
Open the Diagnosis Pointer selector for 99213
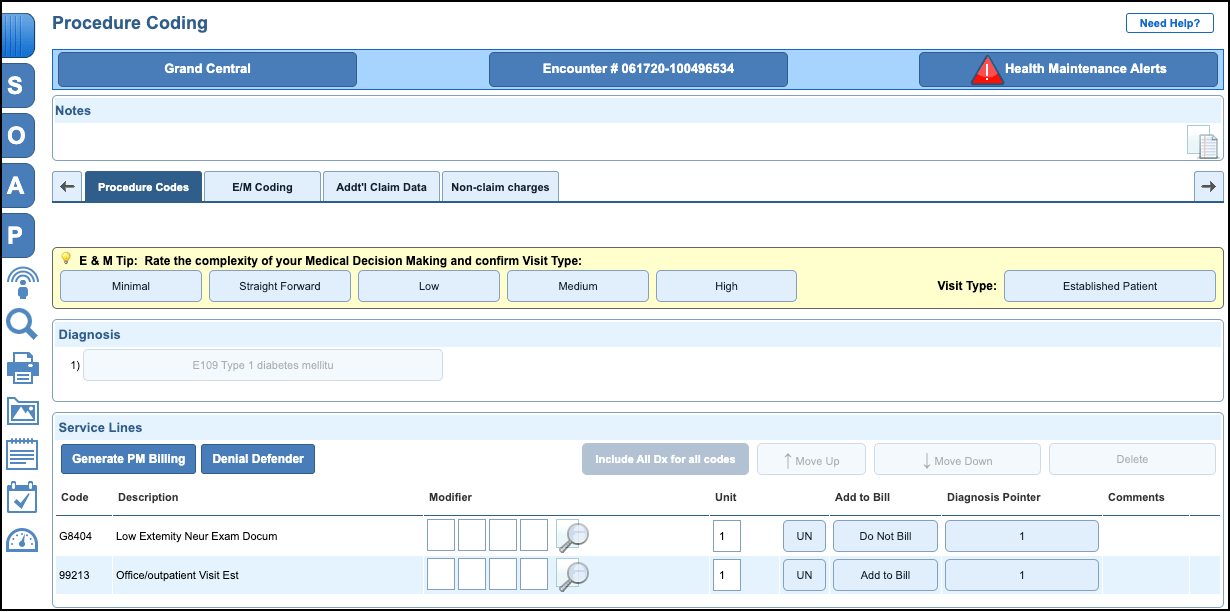click(1021, 574)
